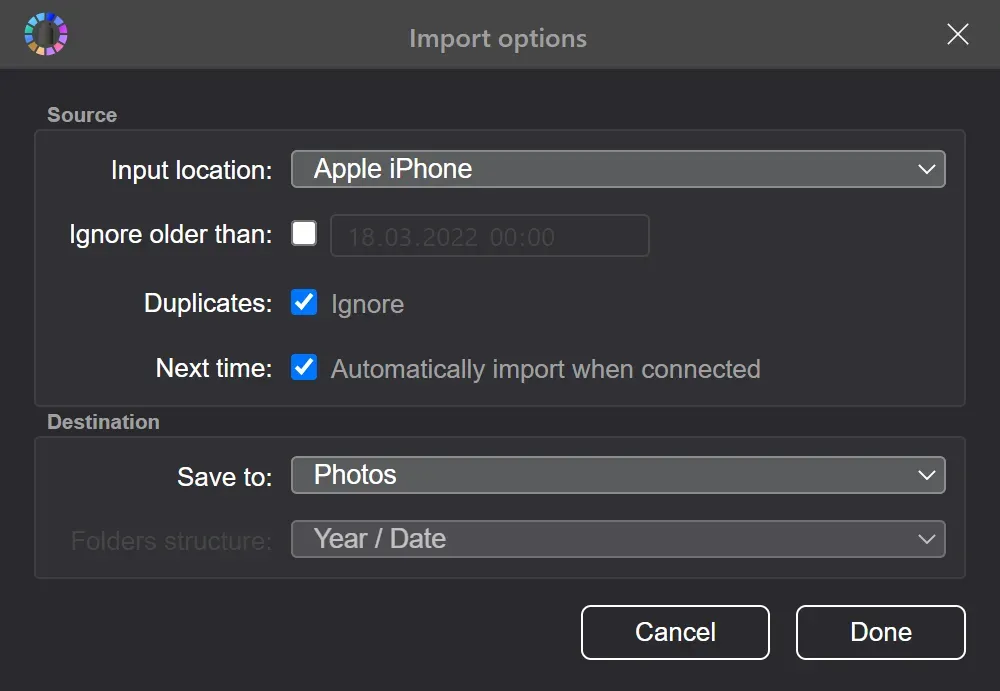Viewport: 1000px width, 691px height.
Task: Close the Import options dialog
Action: [x=957, y=34]
